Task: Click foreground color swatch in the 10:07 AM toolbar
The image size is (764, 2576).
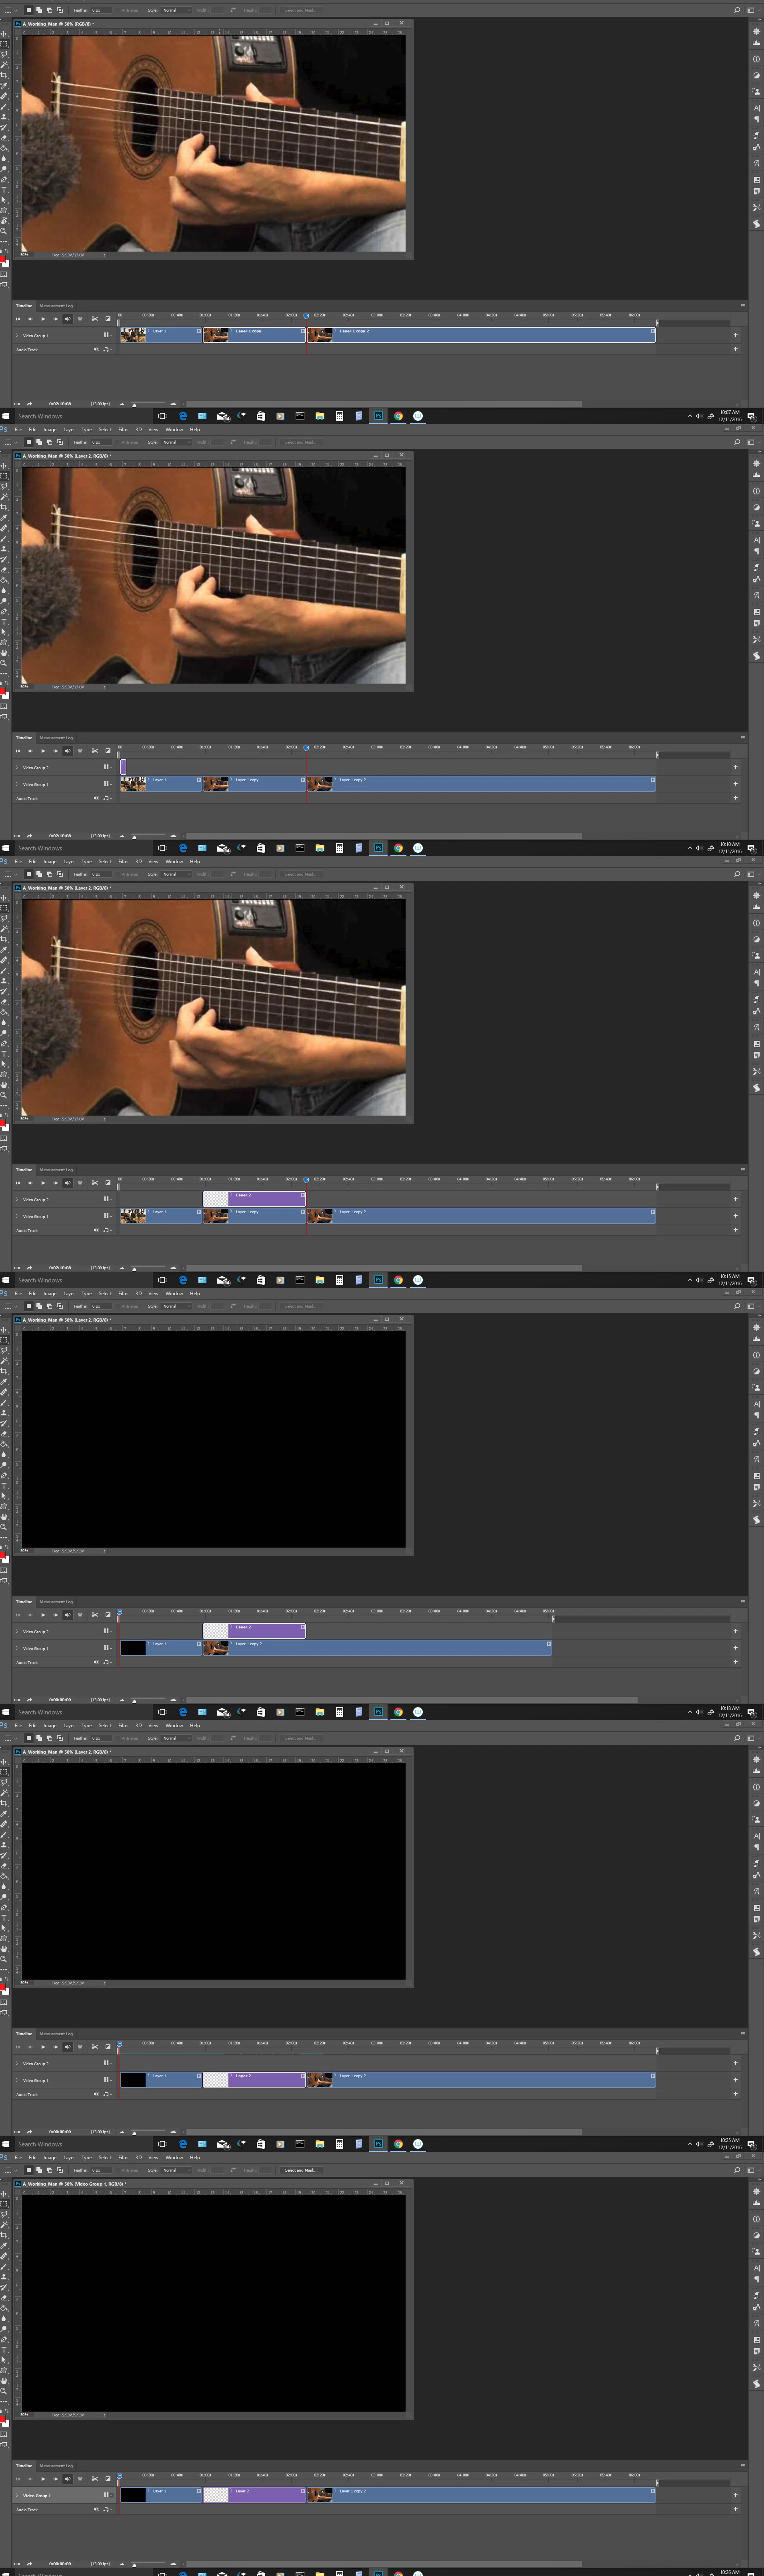Action: (x=2, y=259)
